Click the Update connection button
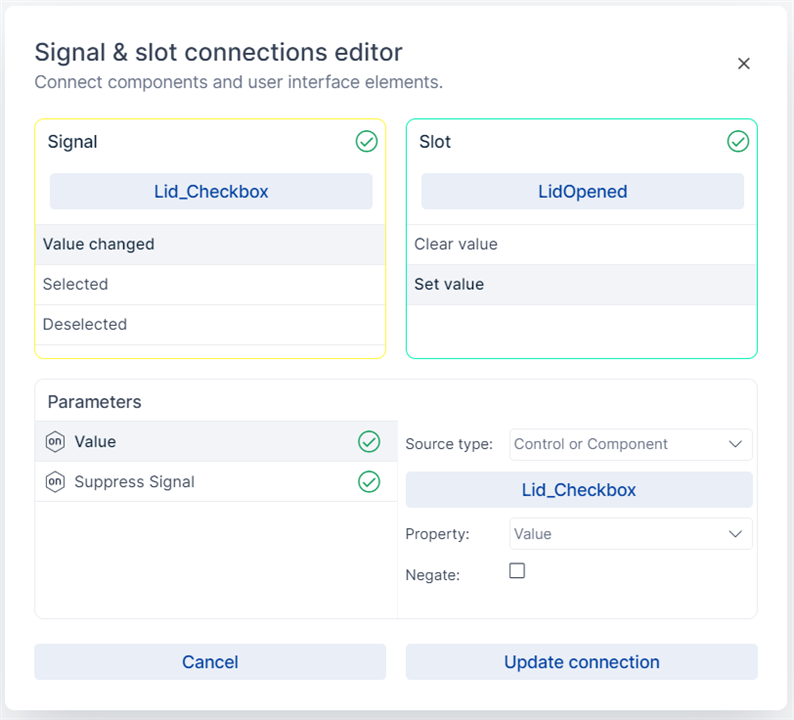 (x=581, y=662)
